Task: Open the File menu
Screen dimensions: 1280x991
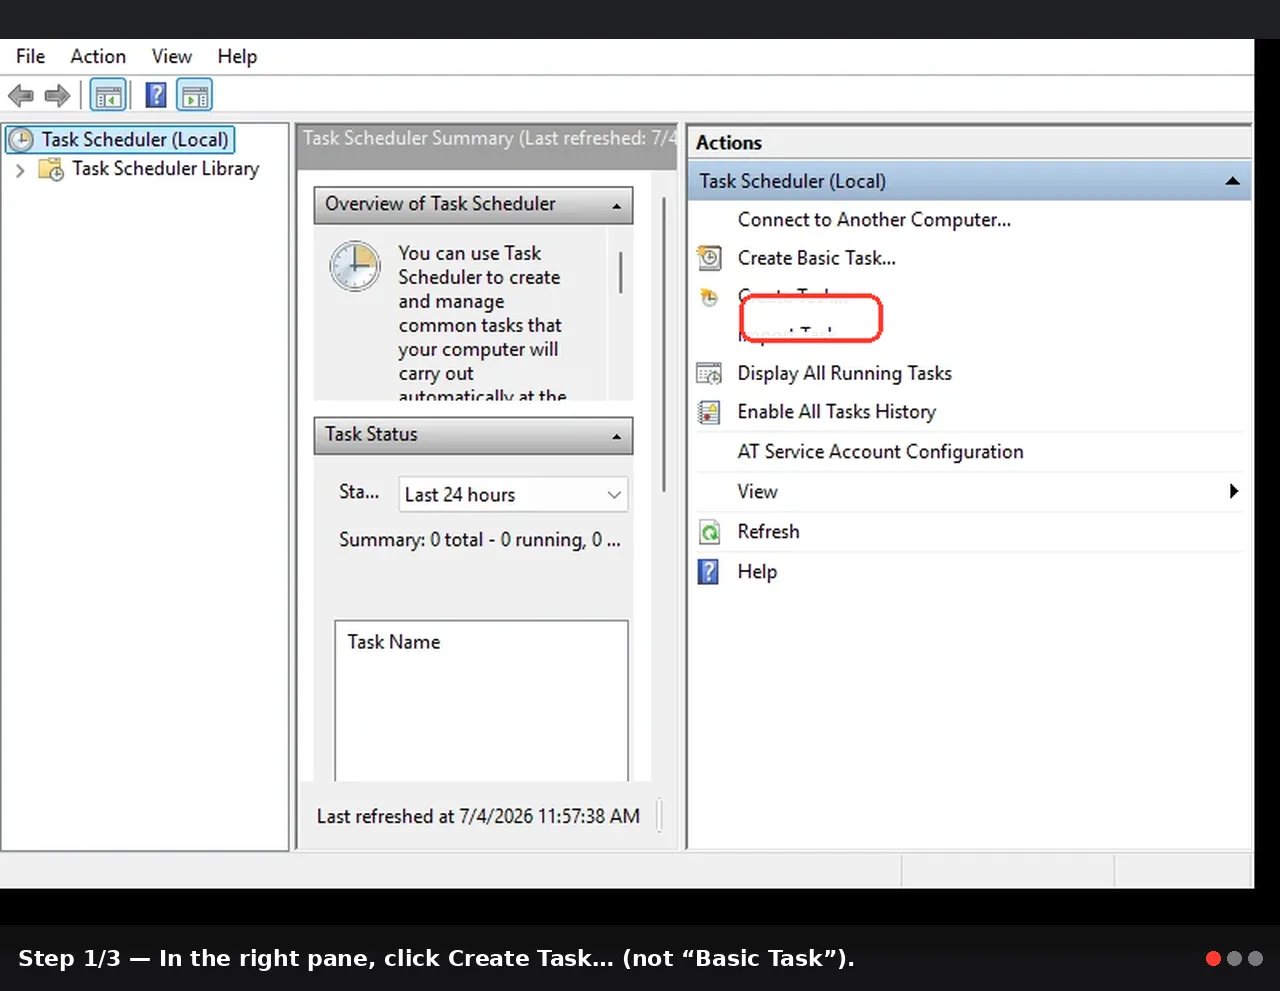Action: point(31,57)
